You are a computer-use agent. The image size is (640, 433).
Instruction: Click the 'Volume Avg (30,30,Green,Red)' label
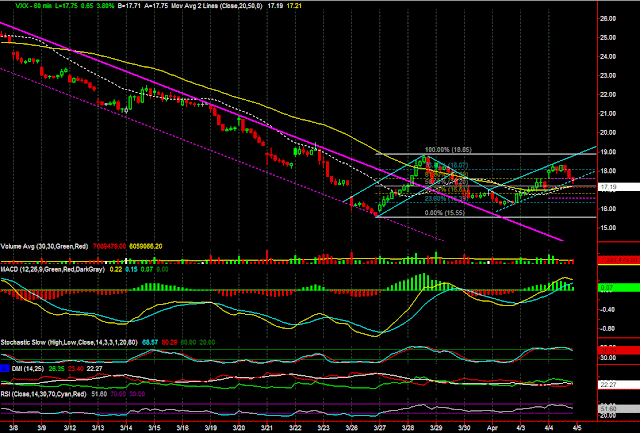click(x=44, y=246)
